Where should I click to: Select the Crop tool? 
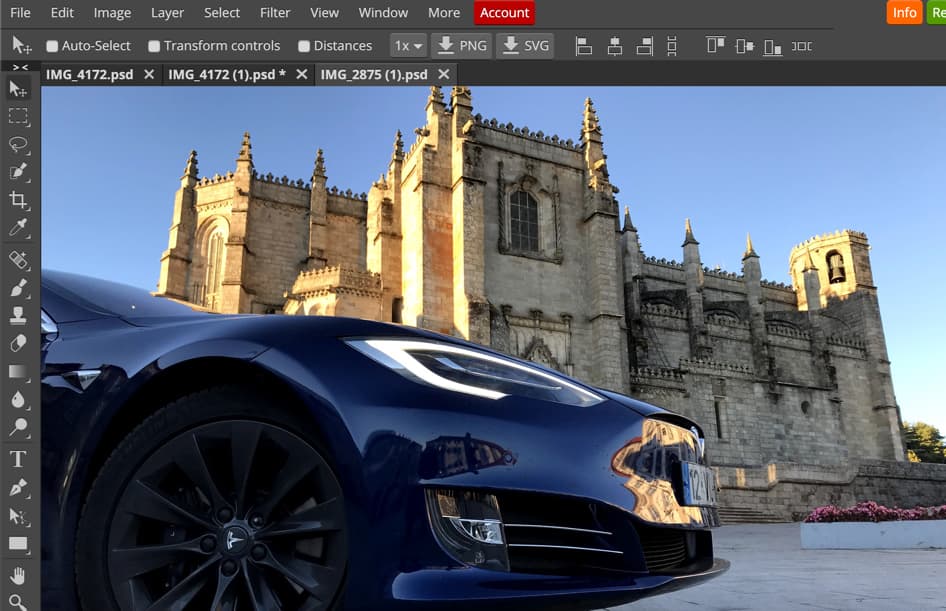pyautogui.click(x=18, y=199)
